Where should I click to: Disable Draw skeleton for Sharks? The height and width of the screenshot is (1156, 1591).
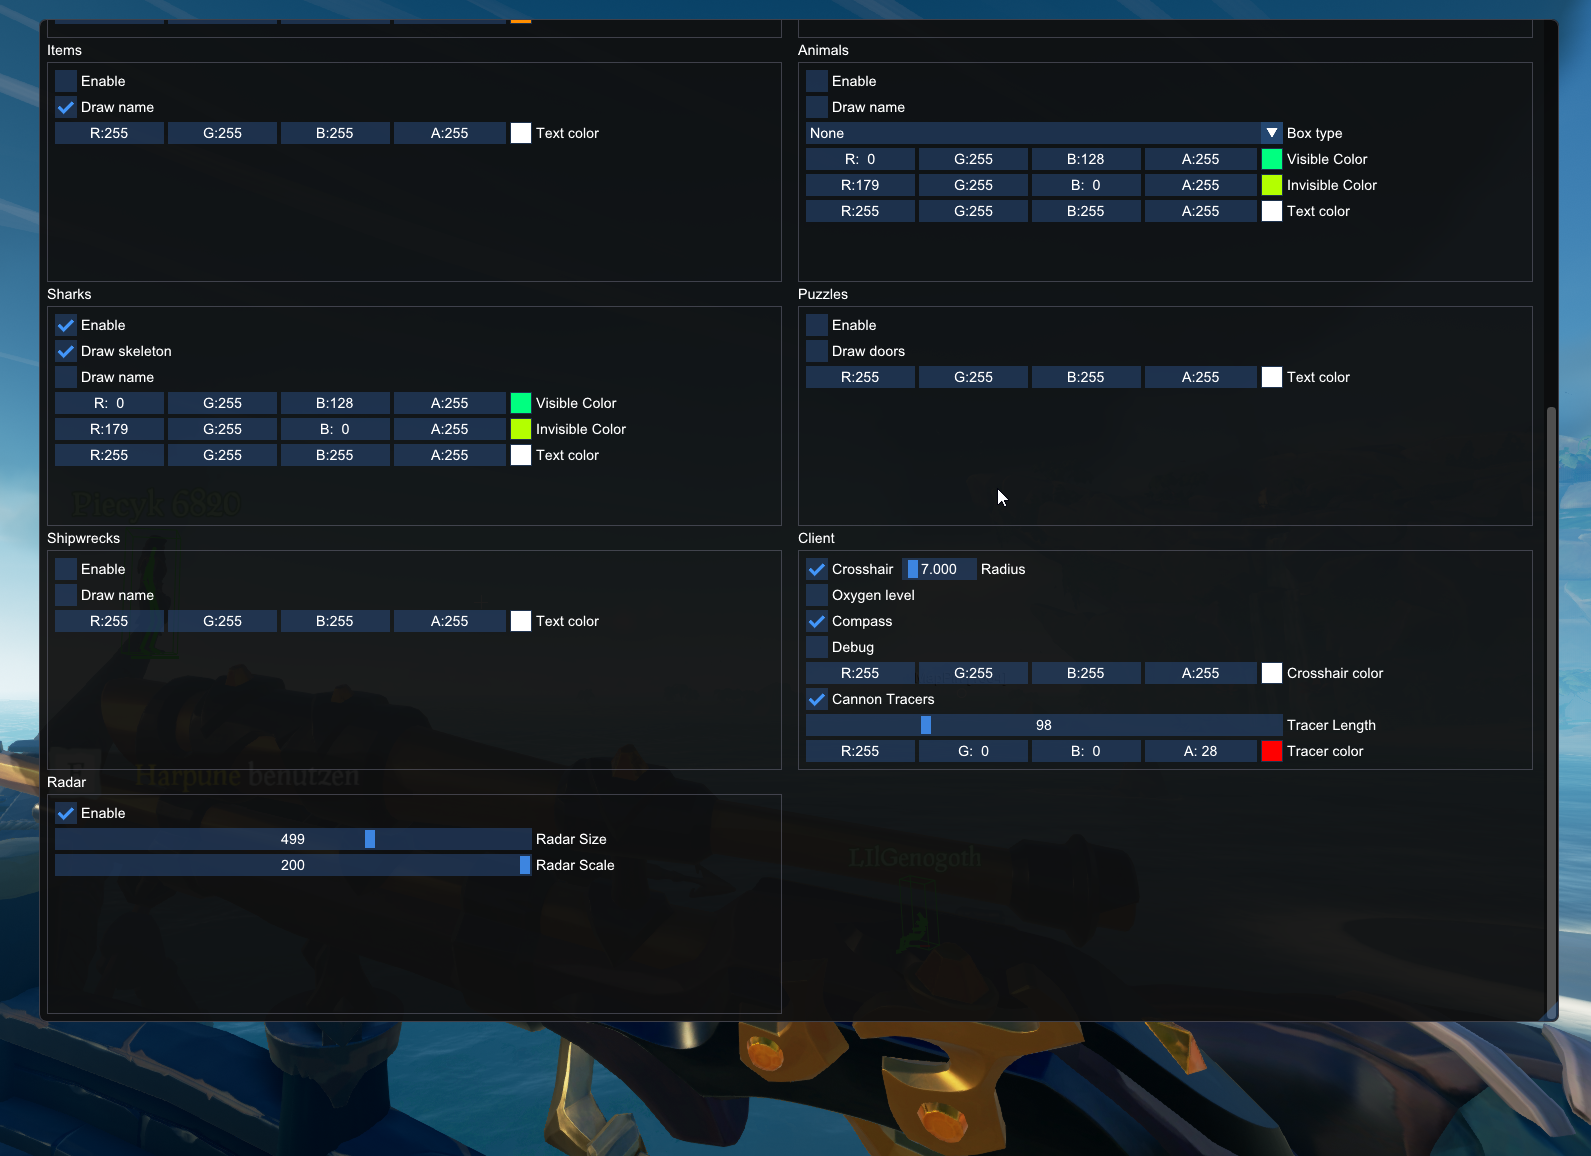(x=66, y=351)
